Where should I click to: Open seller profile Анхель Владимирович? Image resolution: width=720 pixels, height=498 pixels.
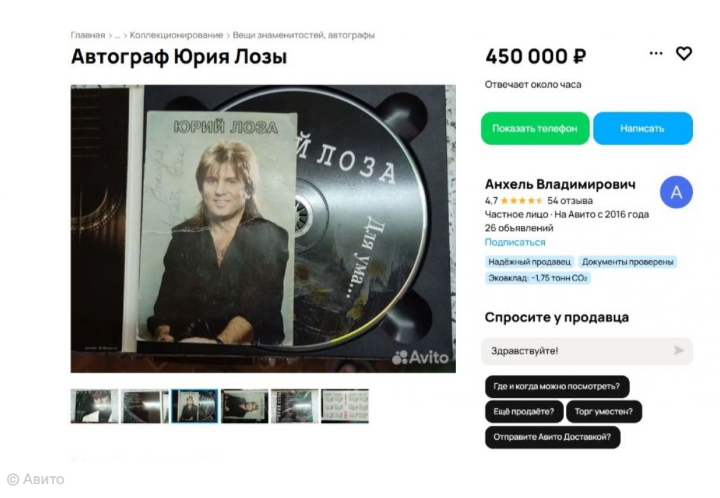point(560,184)
